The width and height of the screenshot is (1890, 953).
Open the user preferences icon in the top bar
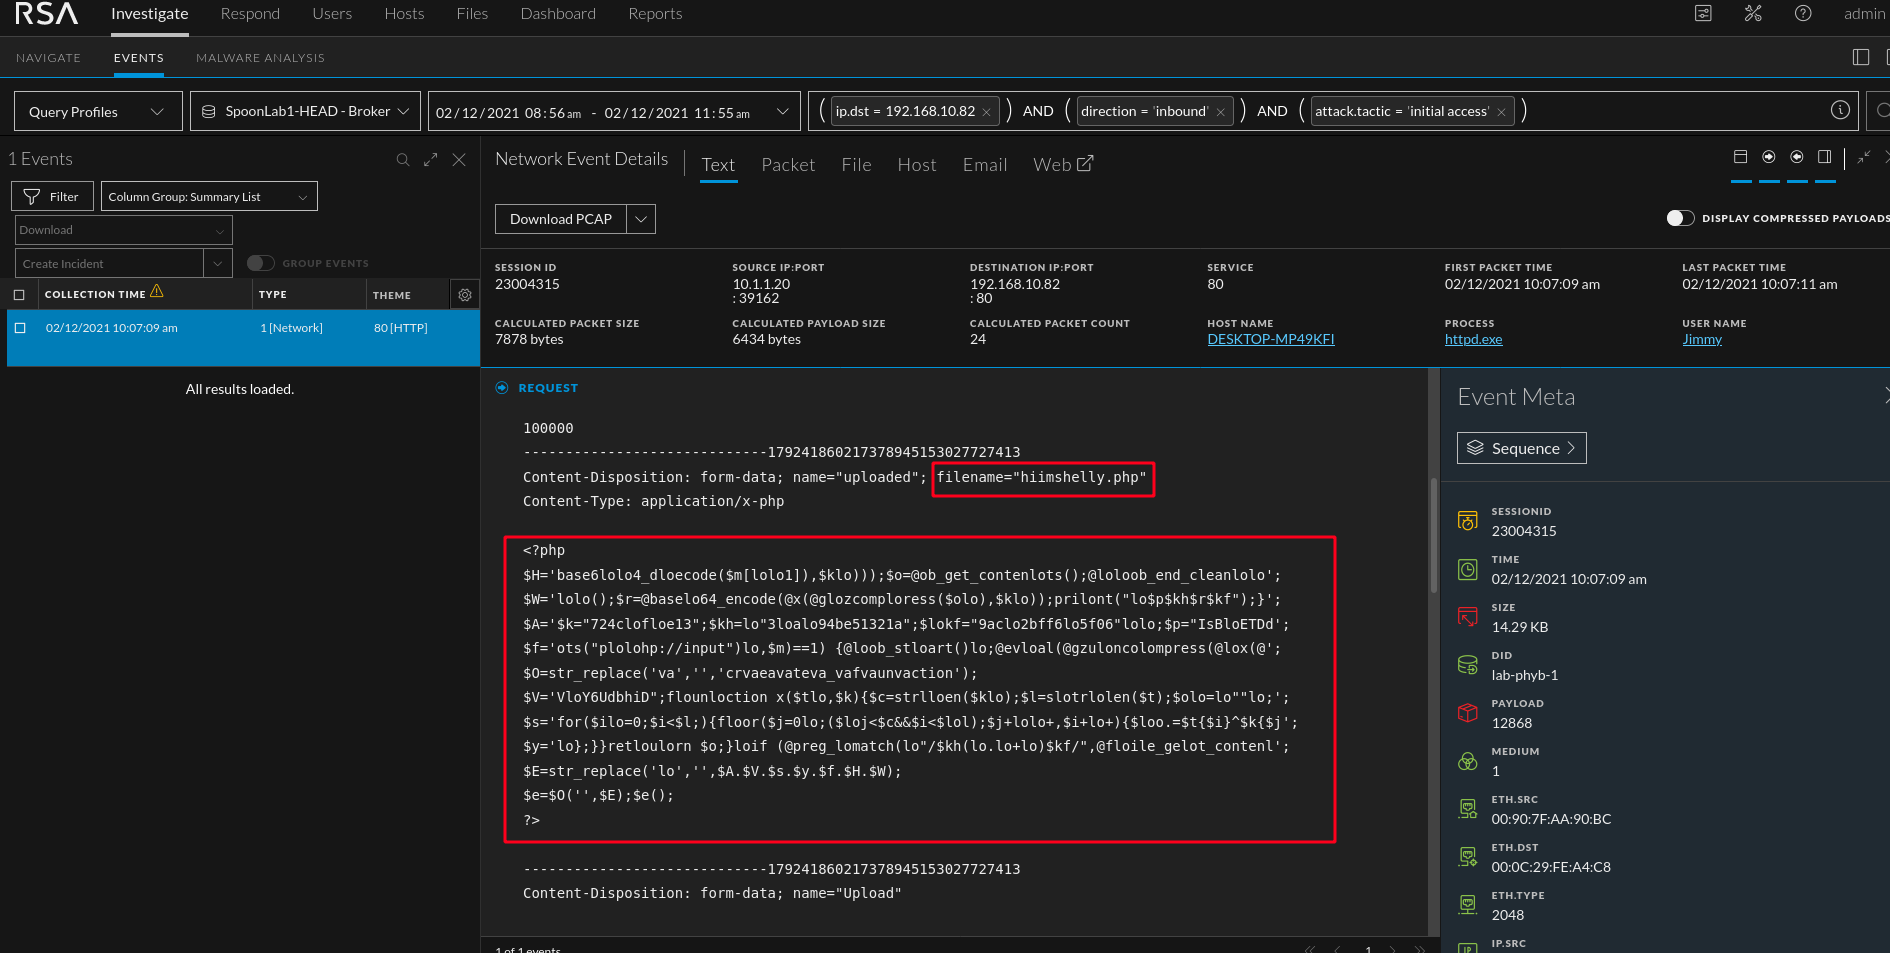(x=1702, y=13)
